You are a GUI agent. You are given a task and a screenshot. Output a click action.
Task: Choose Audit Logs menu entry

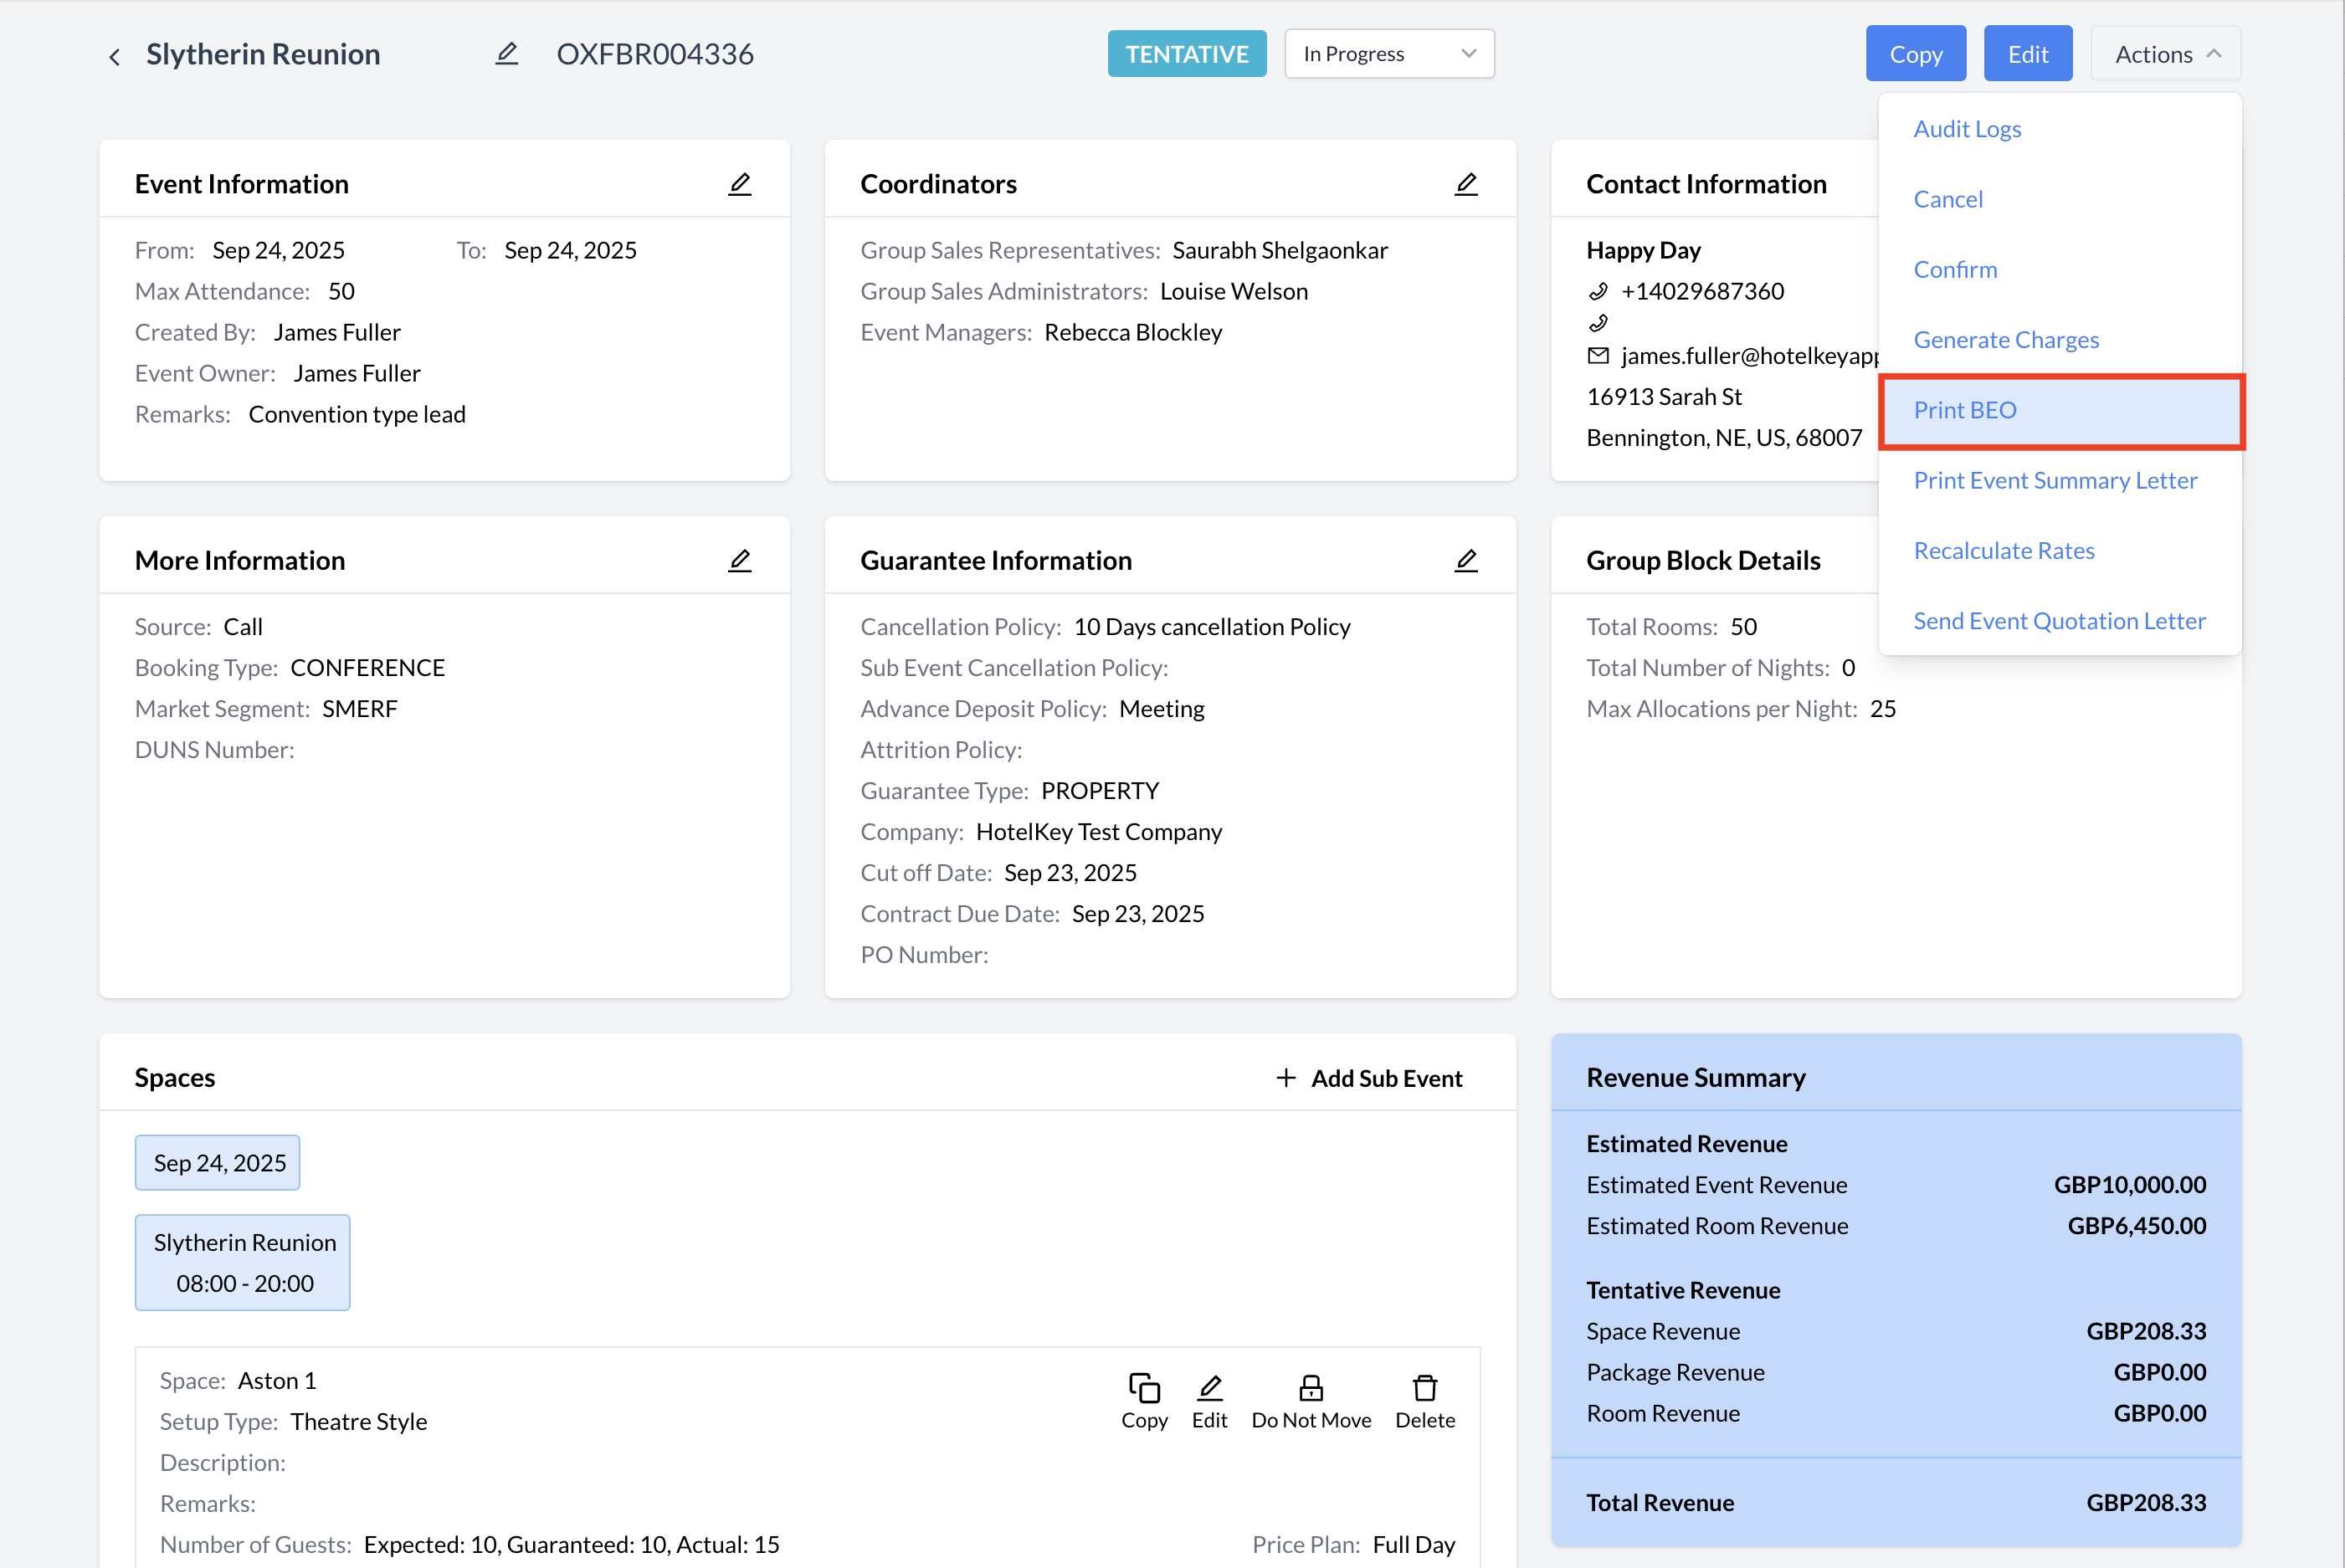(x=1966, y=129)
